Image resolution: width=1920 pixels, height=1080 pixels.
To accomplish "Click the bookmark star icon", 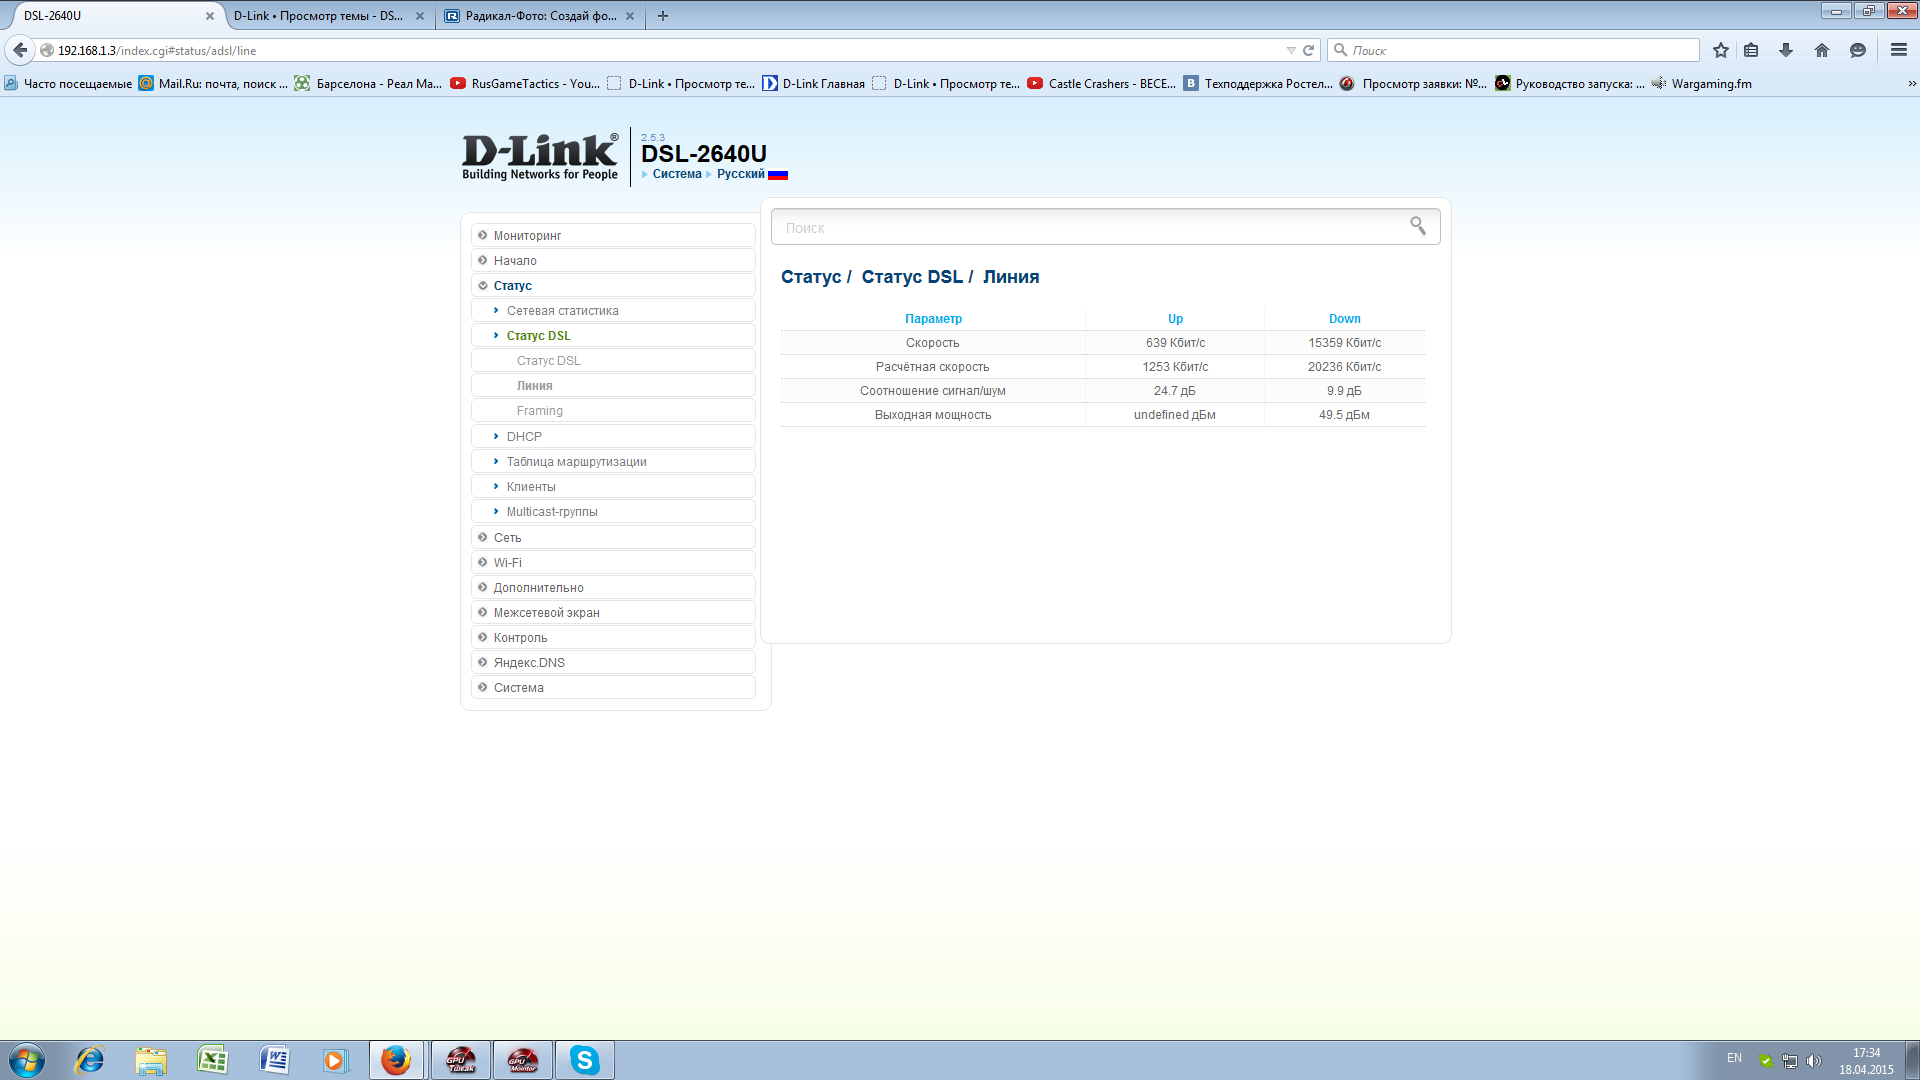I will tap(1720, 50).
